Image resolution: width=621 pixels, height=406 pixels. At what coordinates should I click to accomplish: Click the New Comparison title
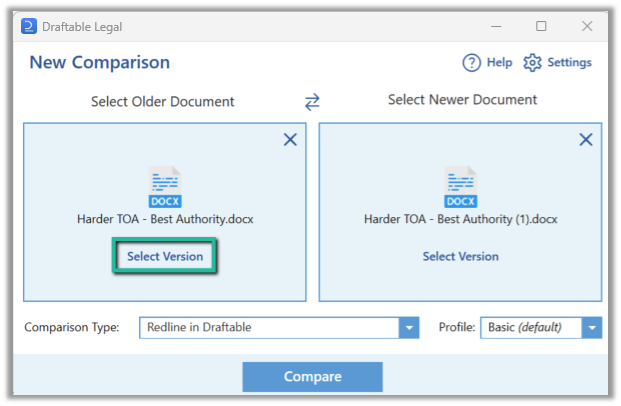[100, 62]
